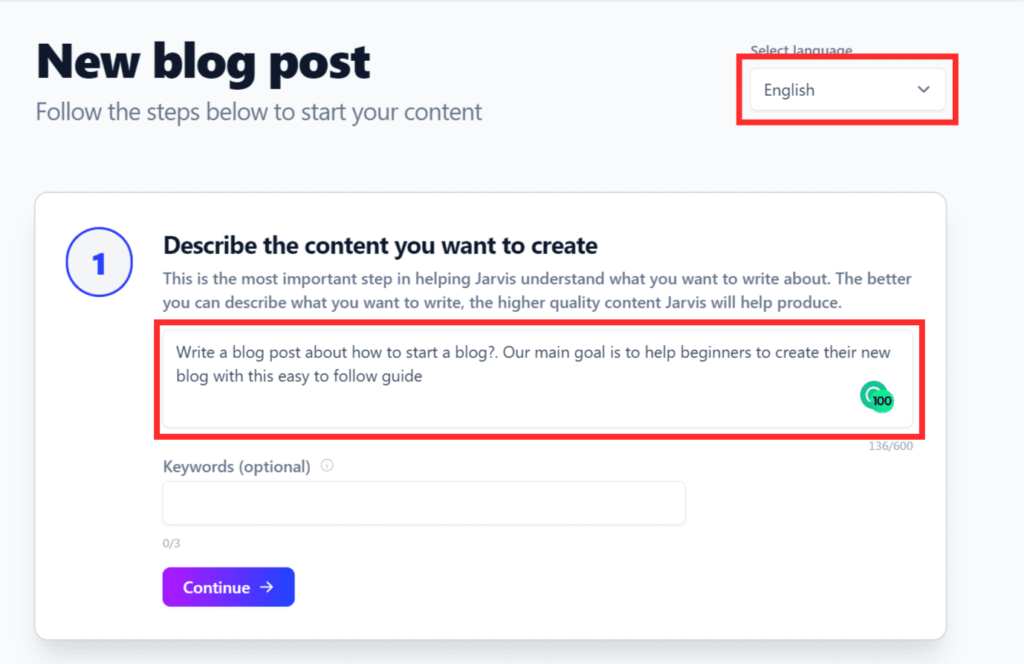Click the New blog post heading
The image size is (1024, 664).
[203, 62]
